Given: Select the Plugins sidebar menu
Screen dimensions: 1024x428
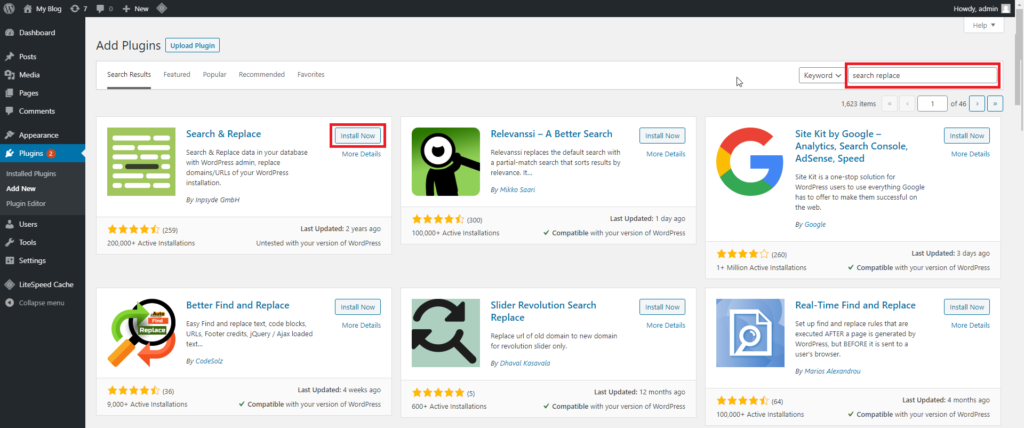Looking at the screenshot, I should click(42, 154).
